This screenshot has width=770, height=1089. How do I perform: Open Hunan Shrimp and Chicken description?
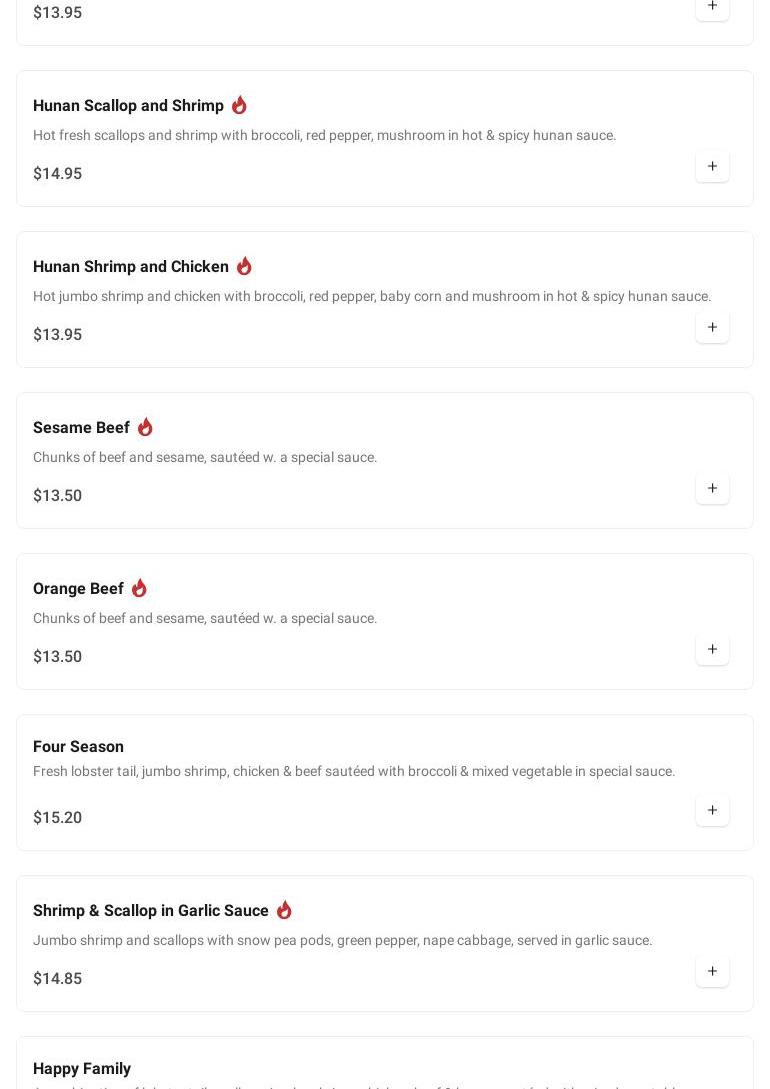tap(371, 297)
